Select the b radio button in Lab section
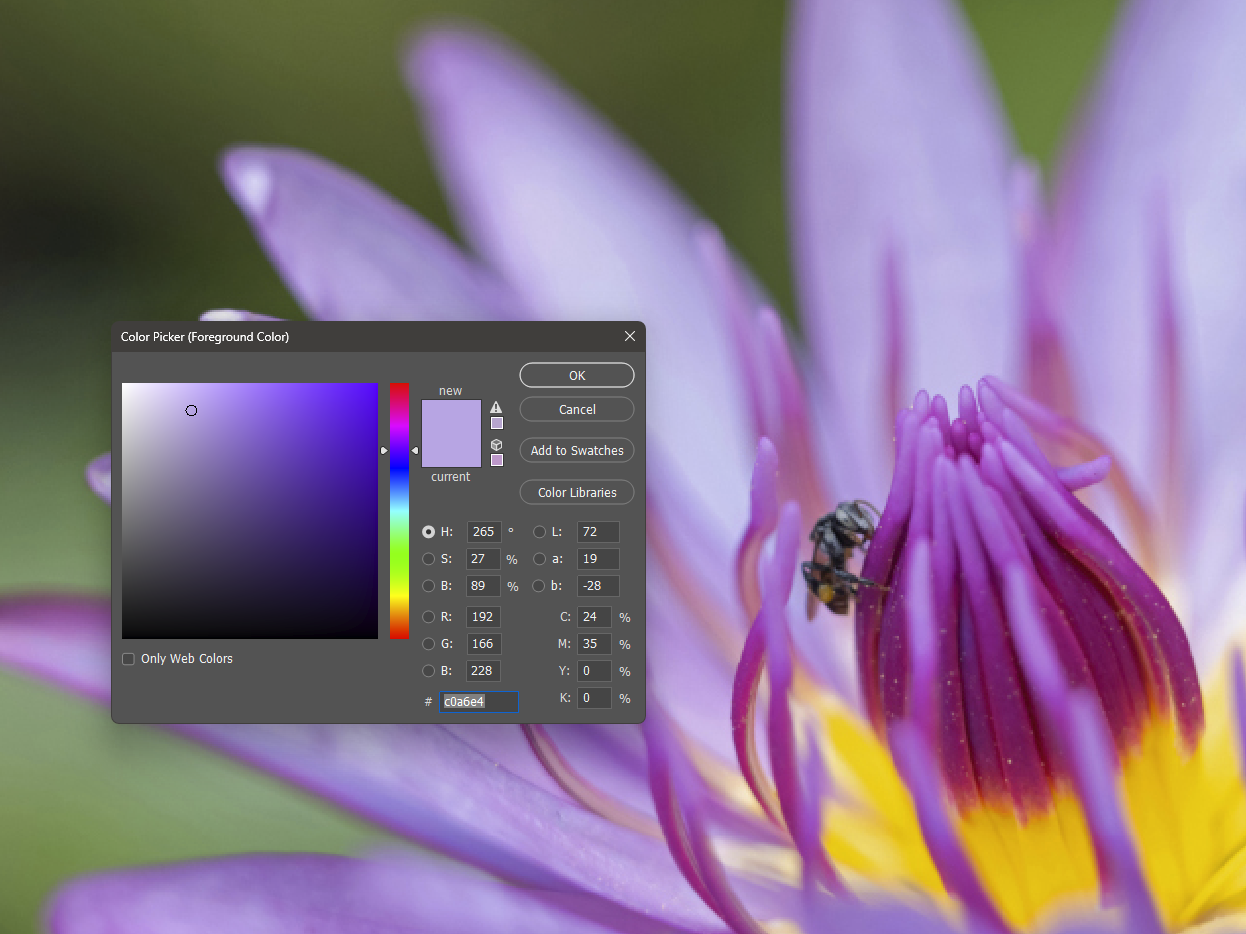Screen dimensions: 1246x934 coord(539,586)
